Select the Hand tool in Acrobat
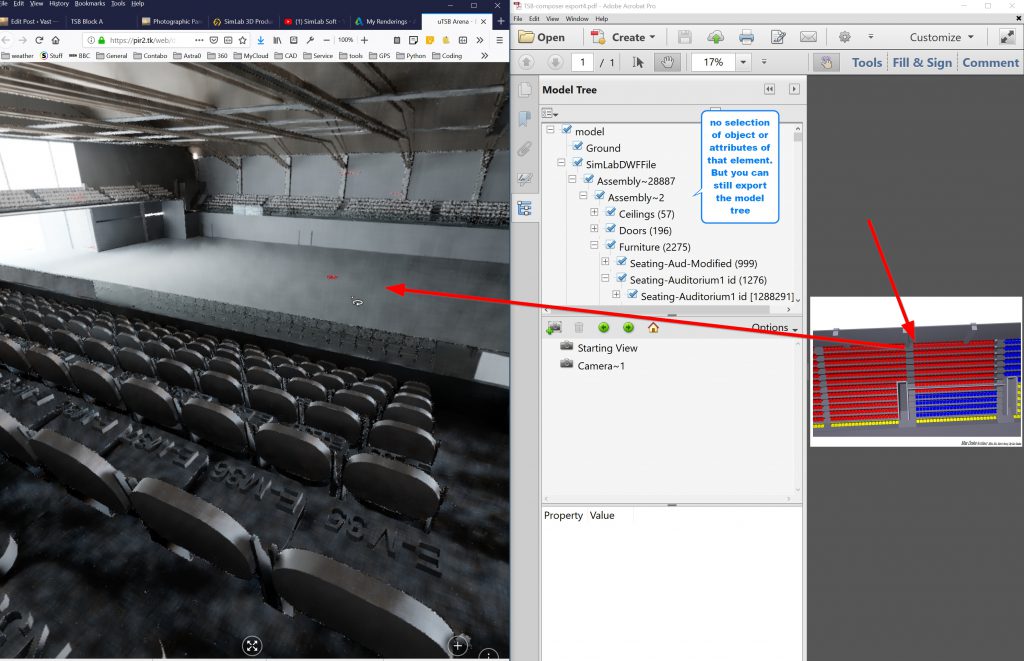The height and width of the screenshot is (661, 1024). pos(665,62)
